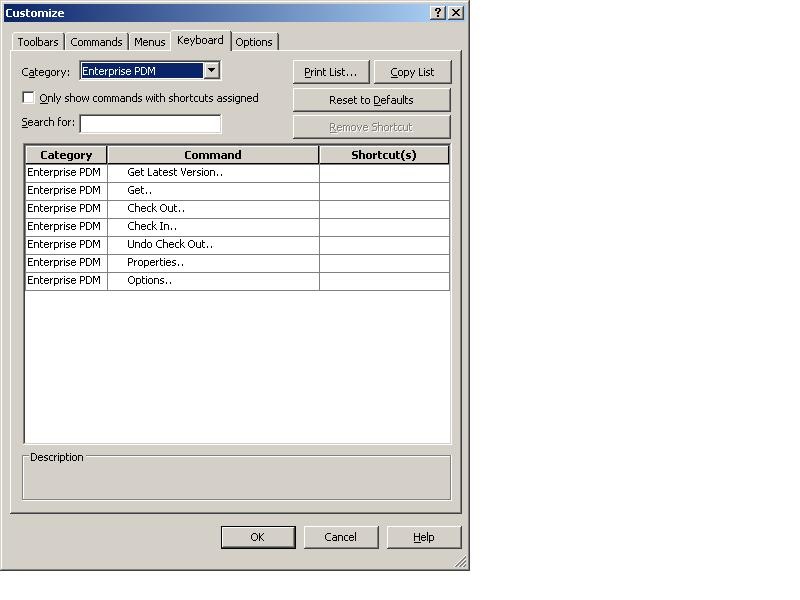Dismiss dialog with Cancel button
Image resolution: width=800 pixels, height=600 pixels.
coord(341,537)
